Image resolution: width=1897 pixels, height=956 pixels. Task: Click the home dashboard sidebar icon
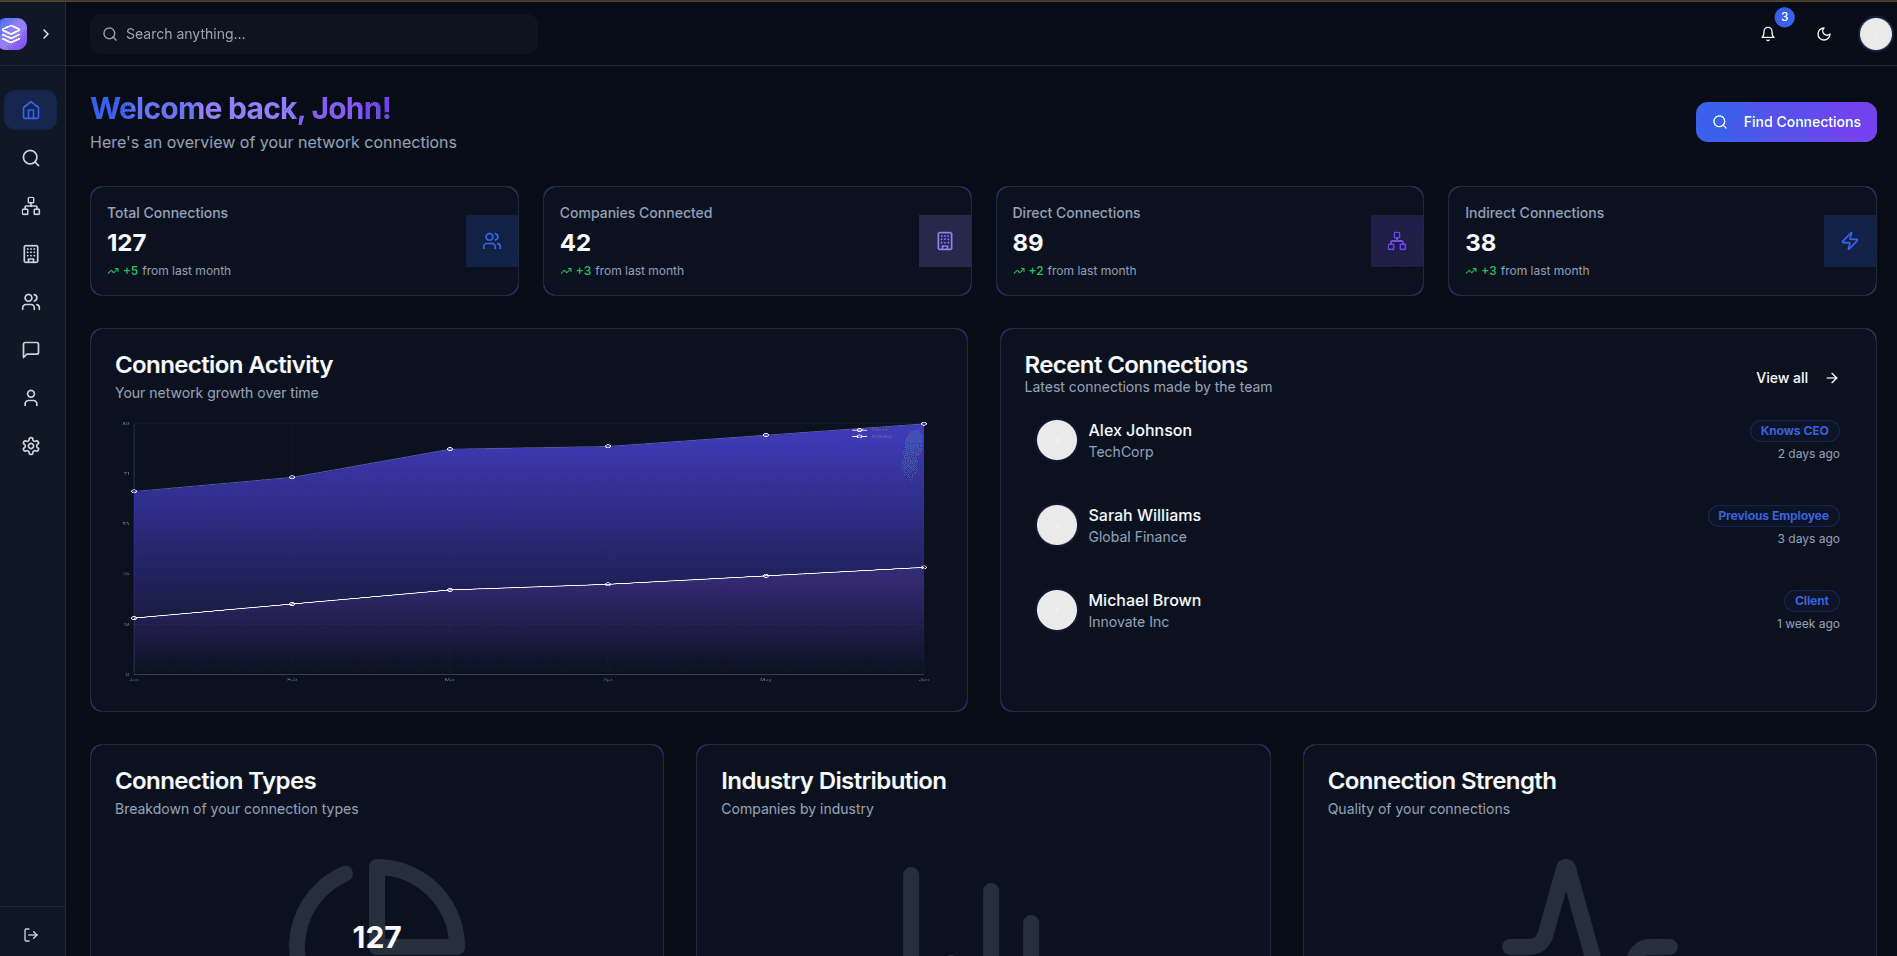(31, 110)
